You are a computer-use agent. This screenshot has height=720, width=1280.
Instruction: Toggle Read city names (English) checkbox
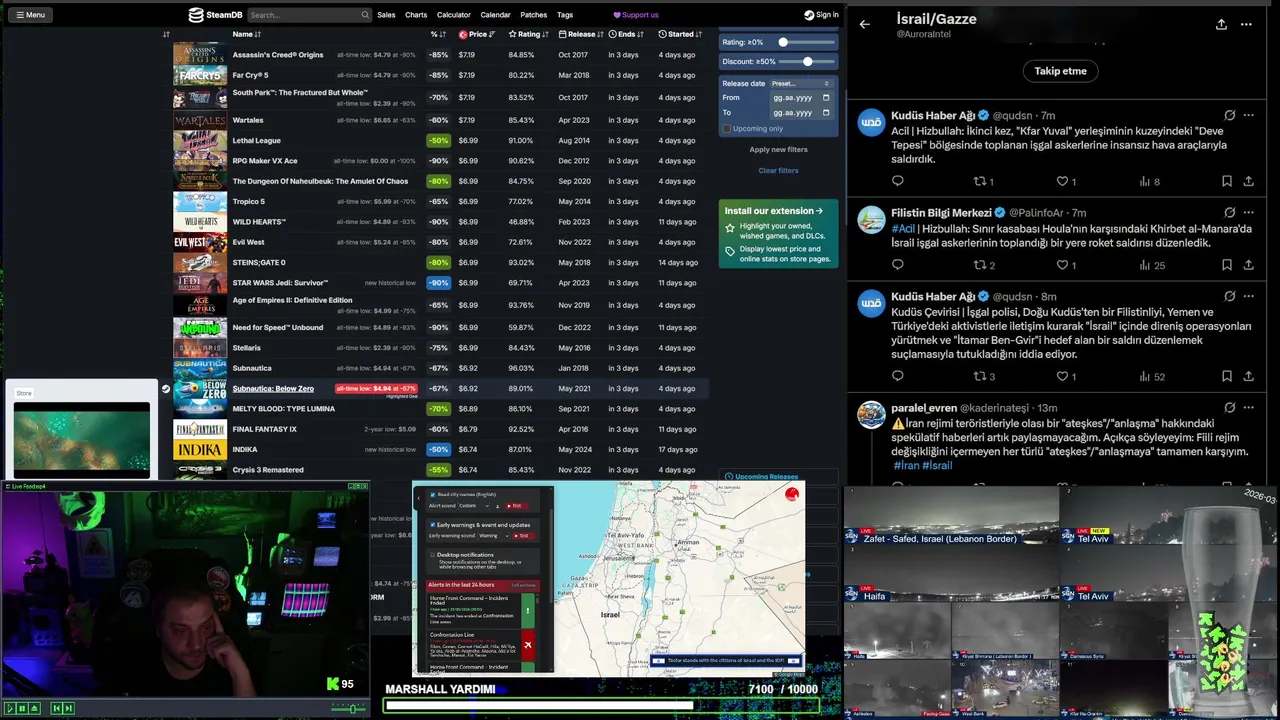432,495
